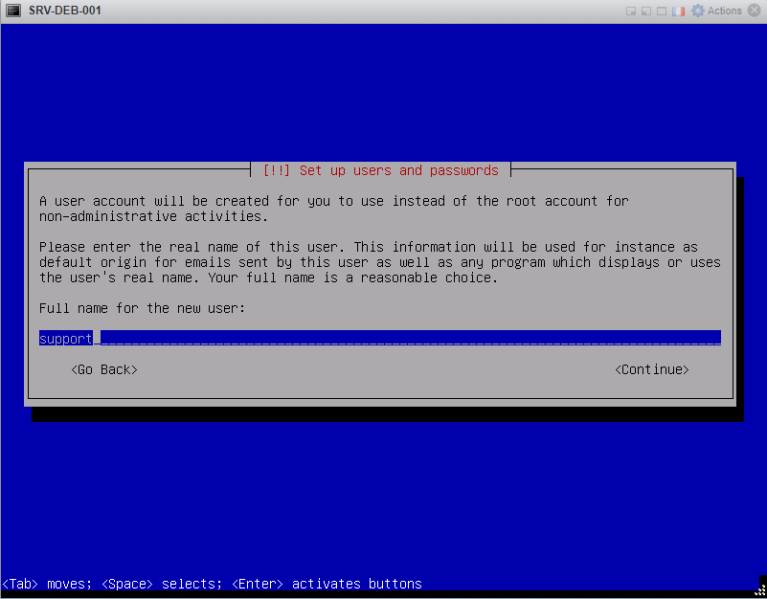Image resolution: width=767 pixels, height=599 pixels.
Task: Click the user account description paragraph
Action: 334,208
